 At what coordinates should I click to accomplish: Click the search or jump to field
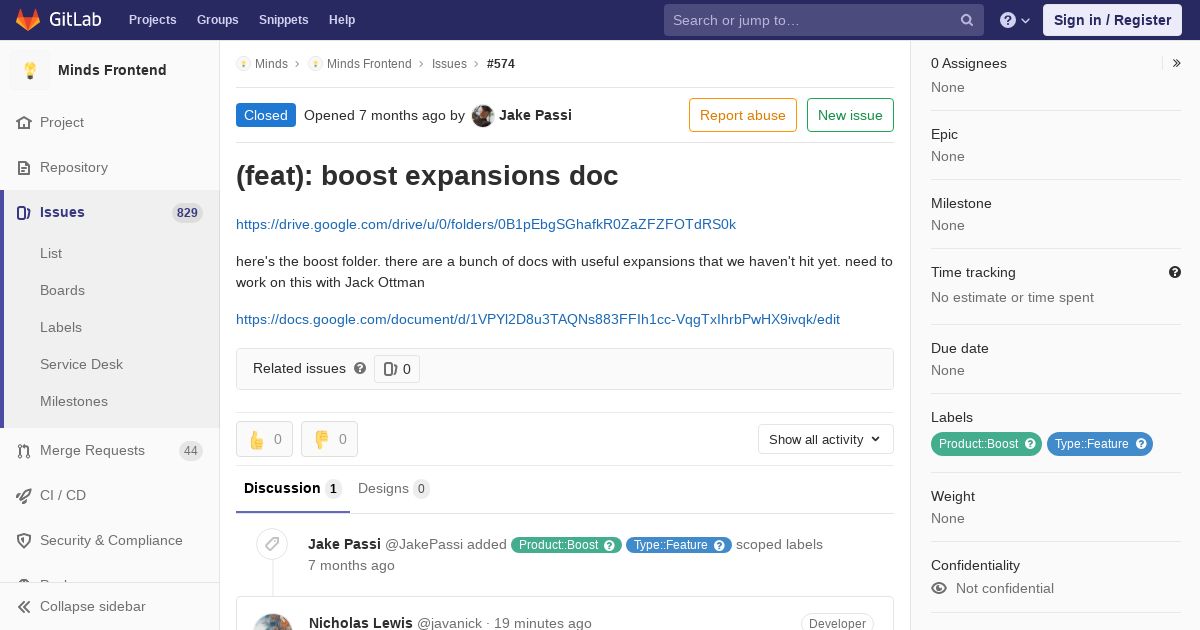point(824,20)
